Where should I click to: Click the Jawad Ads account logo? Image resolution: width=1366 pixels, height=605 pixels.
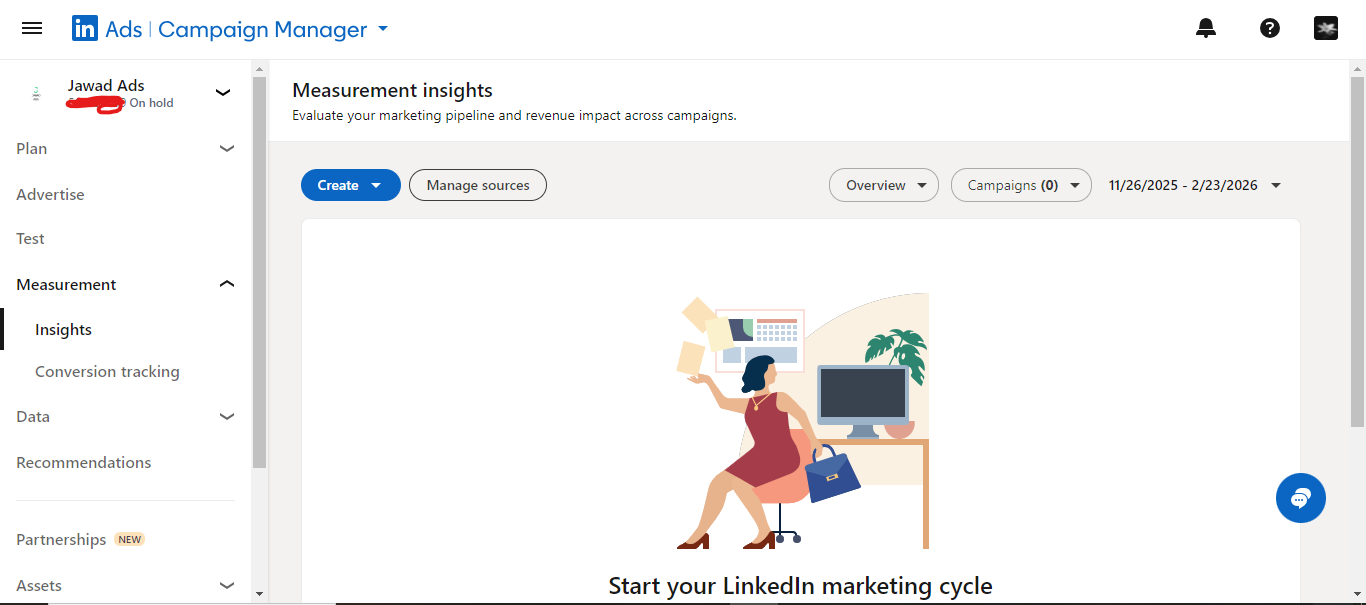pos(36,93)
